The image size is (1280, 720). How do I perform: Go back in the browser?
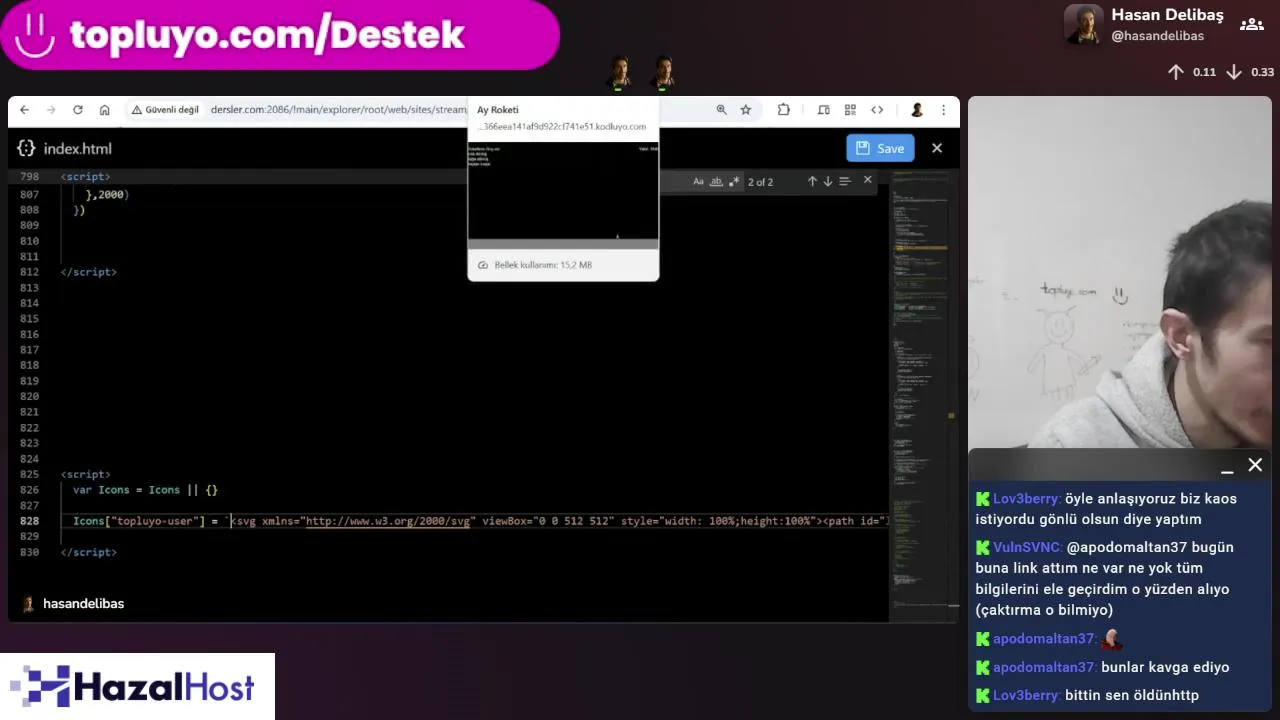[x=24, y=110]
